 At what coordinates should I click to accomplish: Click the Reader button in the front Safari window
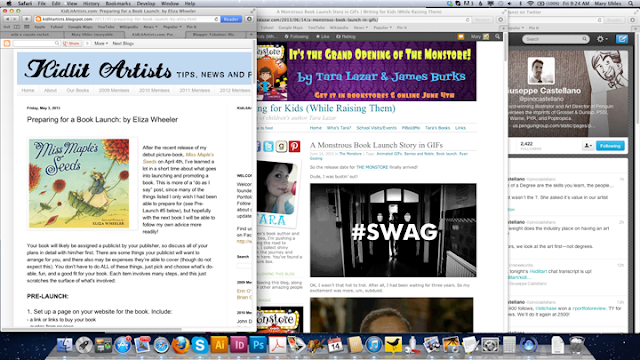[231, 19]
